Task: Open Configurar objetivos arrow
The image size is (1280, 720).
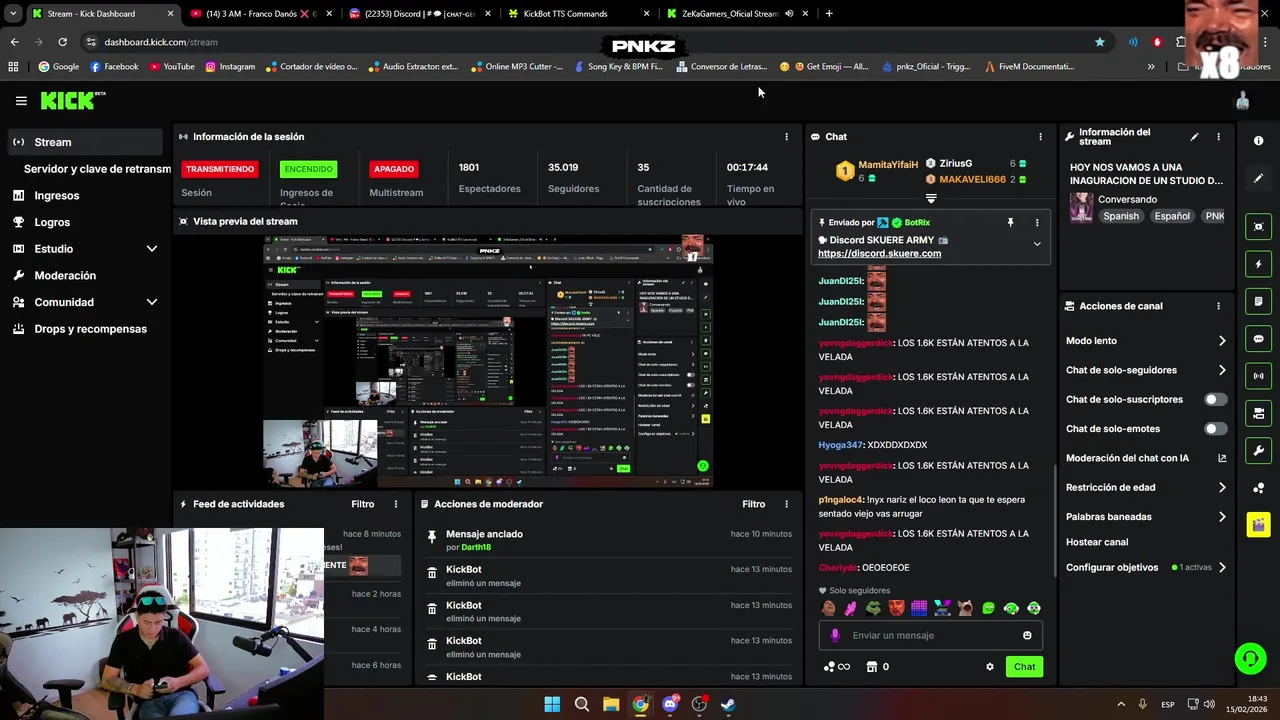Action: click(x=1222, y=567)
